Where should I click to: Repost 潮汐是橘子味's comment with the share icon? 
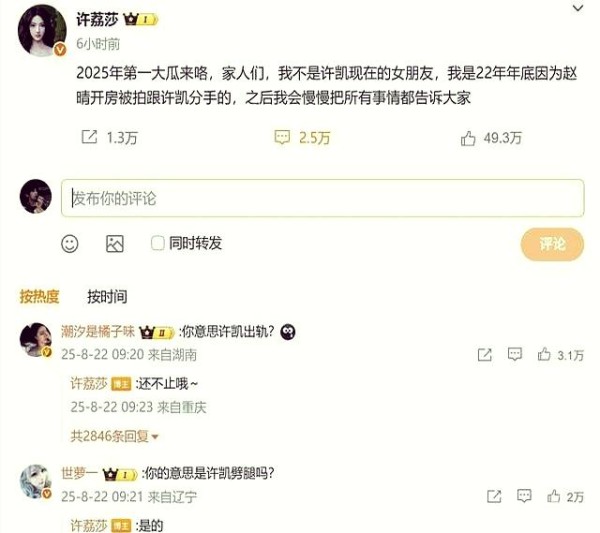point(485,355)
